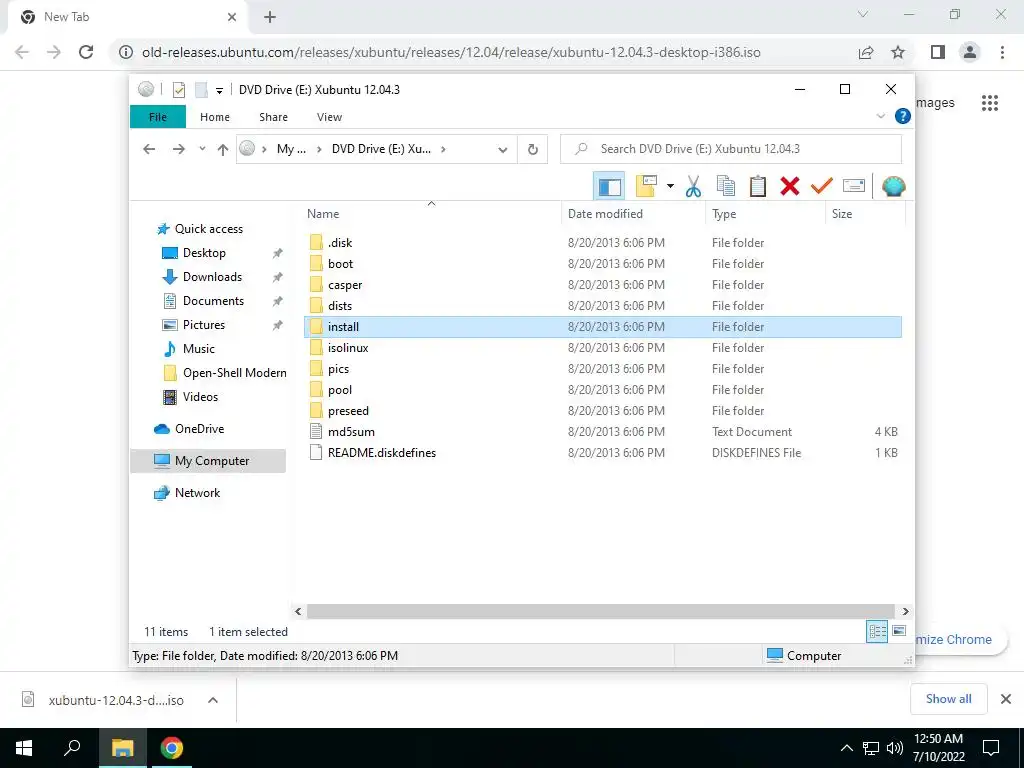
Task: Open the recent locations dropdown
Action: pos(202,149)
